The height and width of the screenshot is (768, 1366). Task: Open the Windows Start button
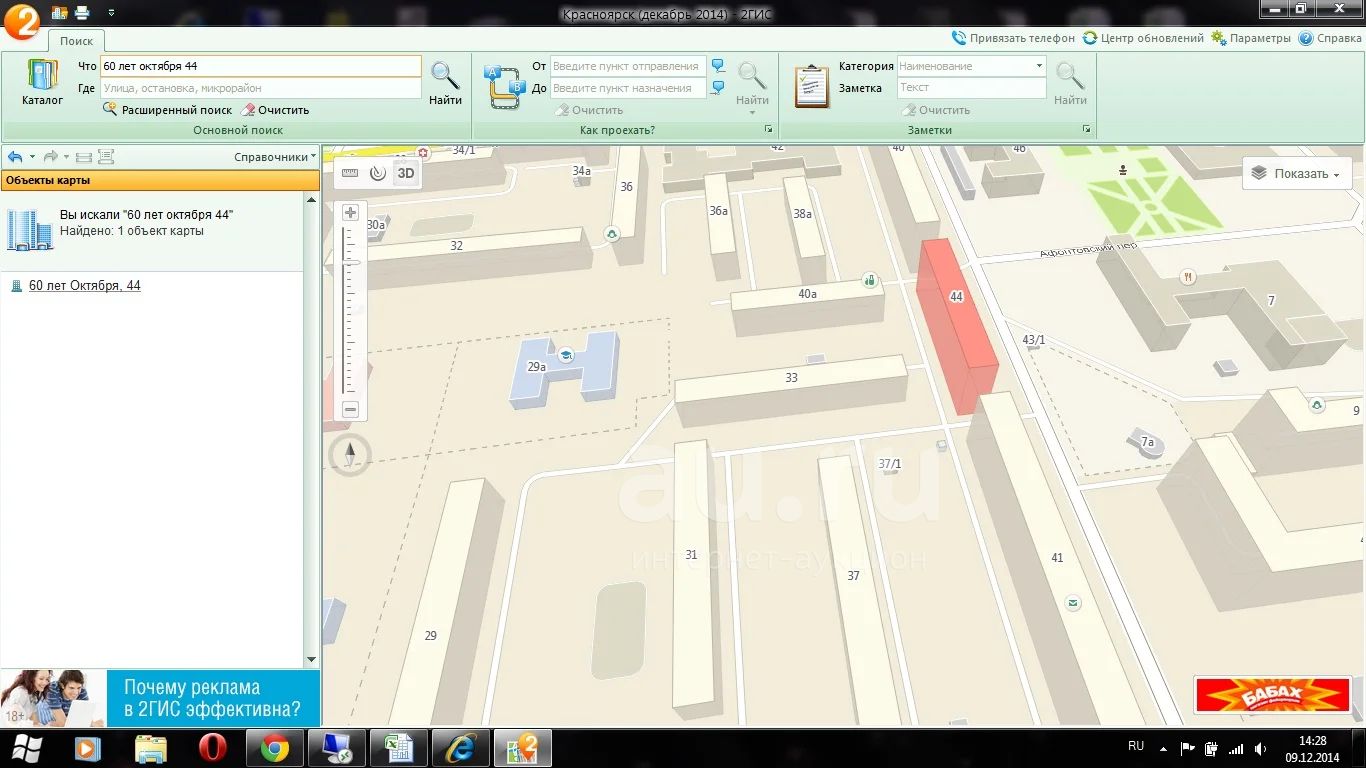tap(26, 748)
